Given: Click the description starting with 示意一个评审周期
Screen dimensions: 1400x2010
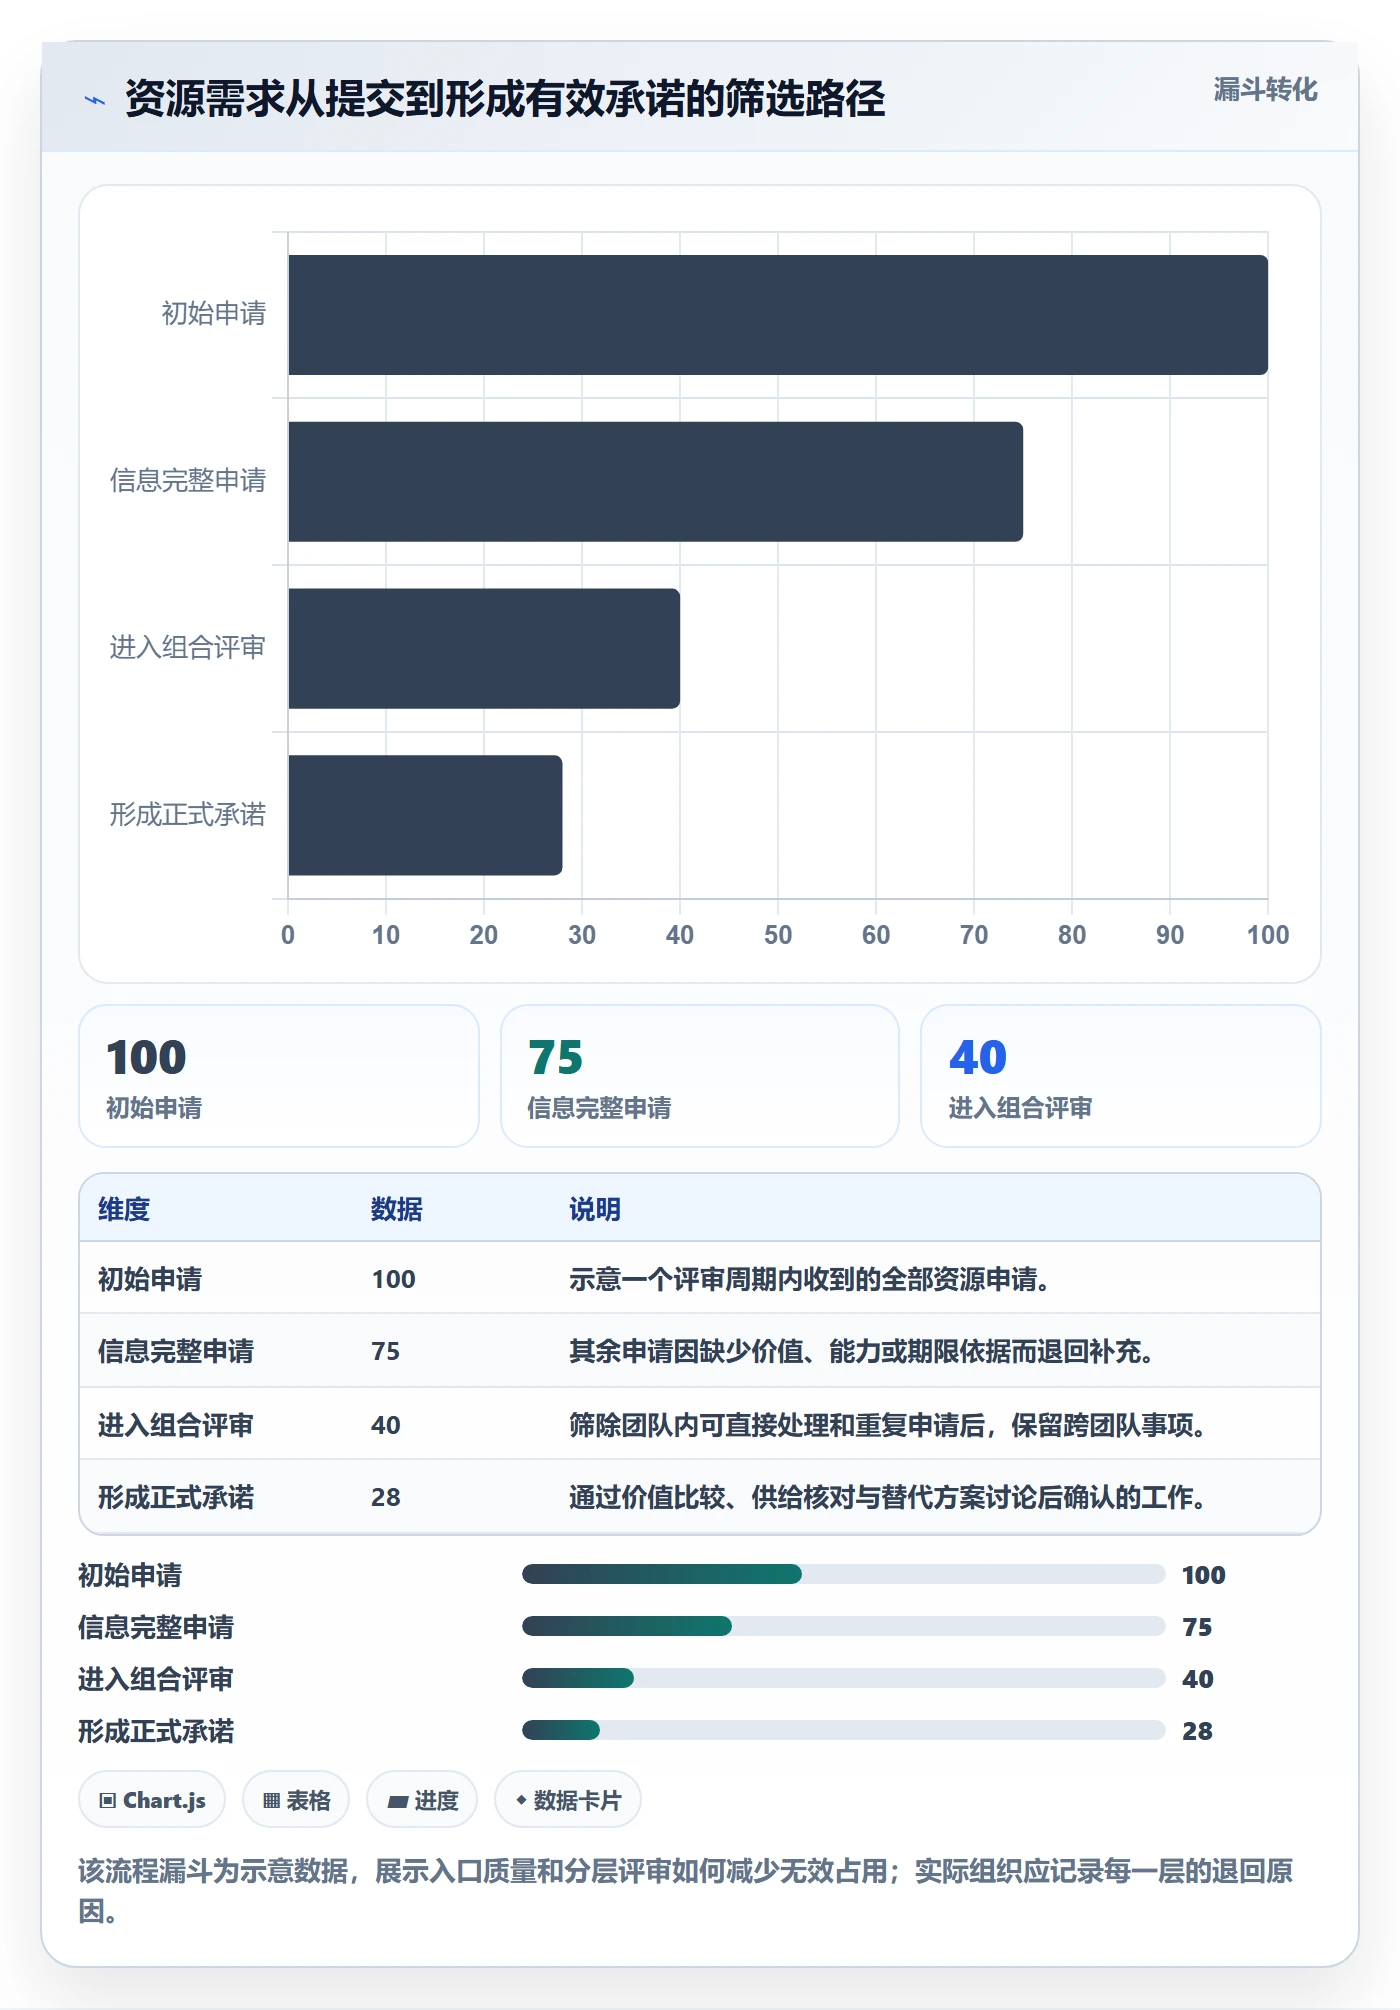Looking at the screenshot, I should pos(809,1279).
